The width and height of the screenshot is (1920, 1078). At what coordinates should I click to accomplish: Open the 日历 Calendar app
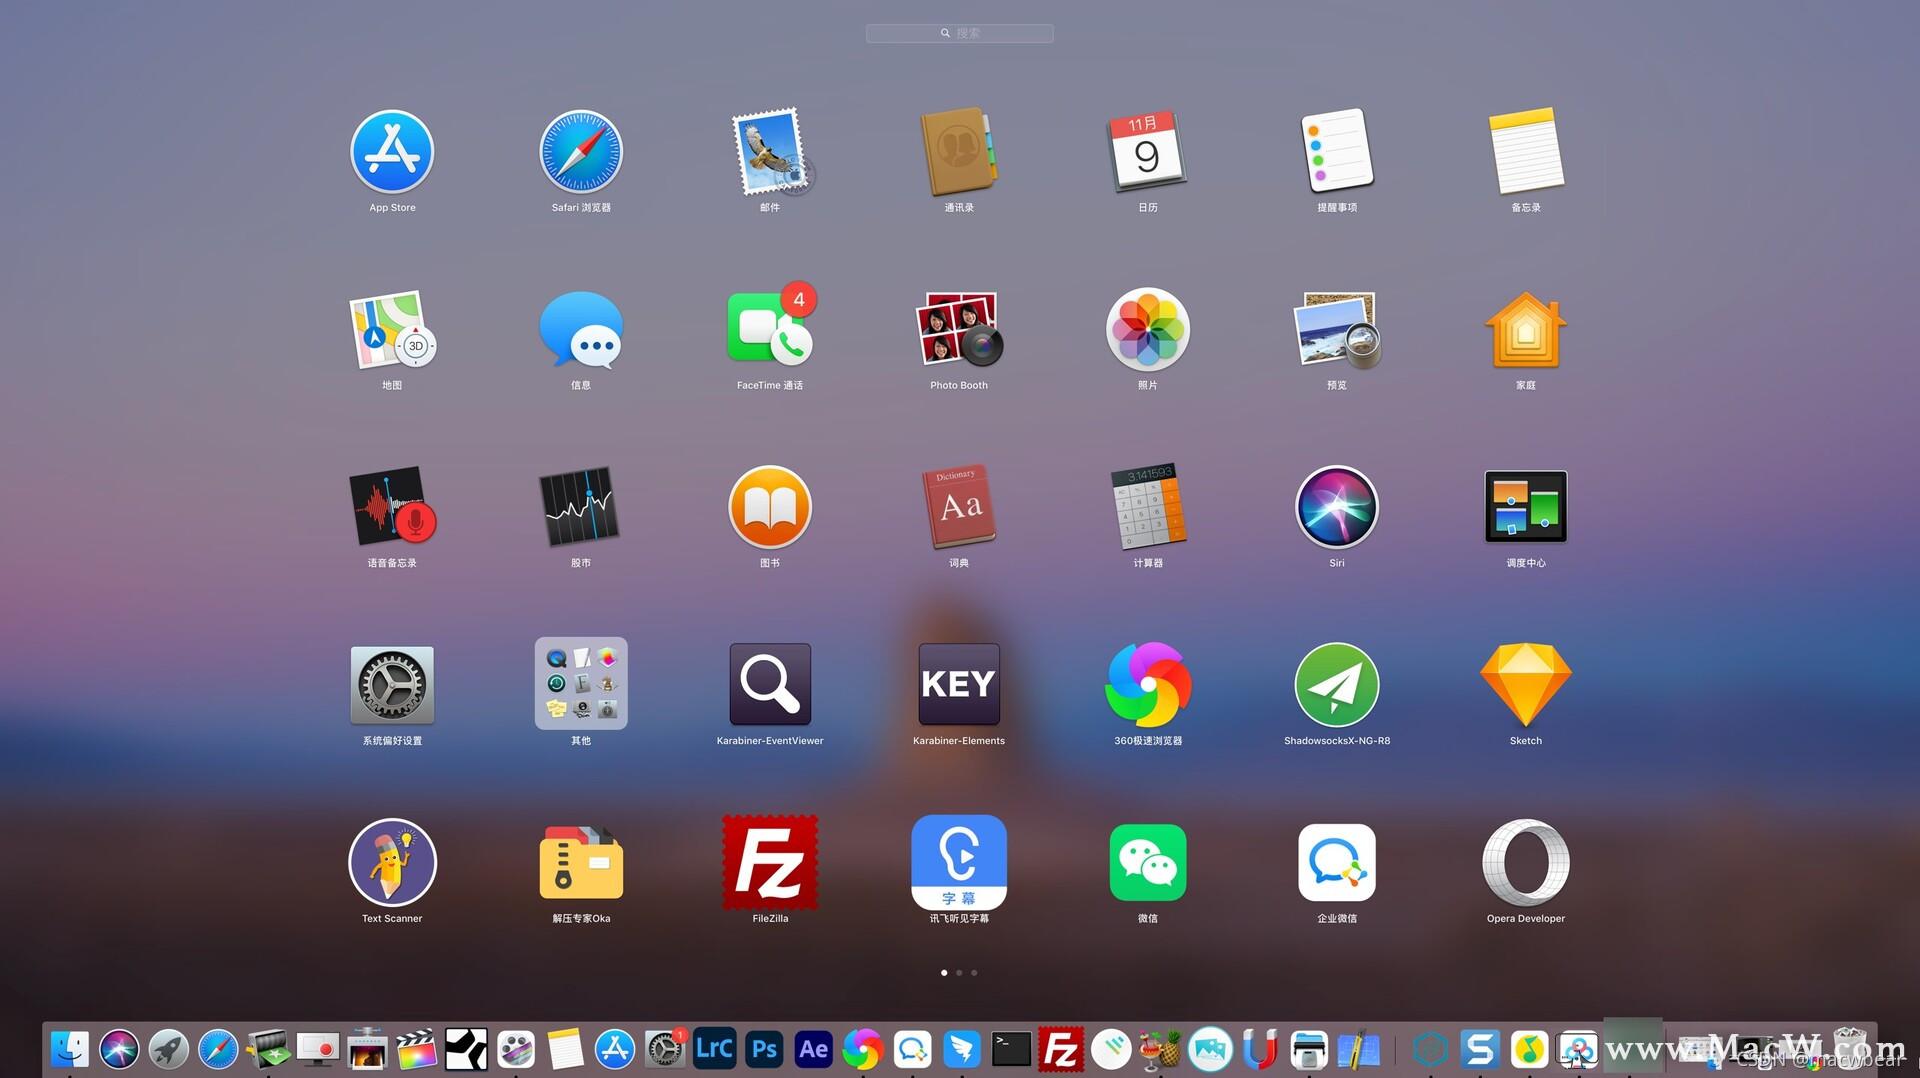[1148, 152]
